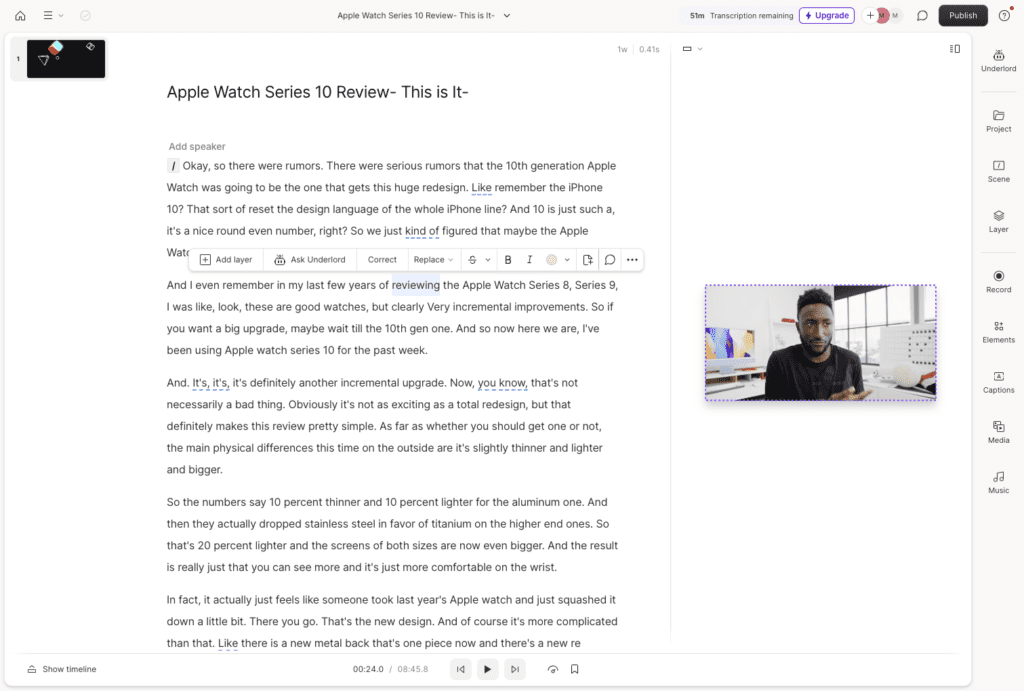This screenshot has height=691, width=1024.
Task: Click Add layer in floating toolbar
Action: pos(226,260)
